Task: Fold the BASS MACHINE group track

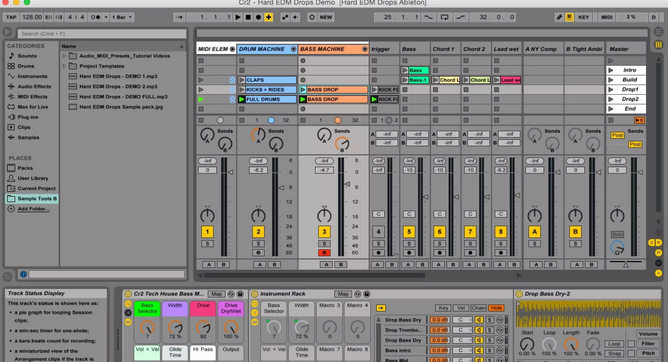Action: [364, 49]
